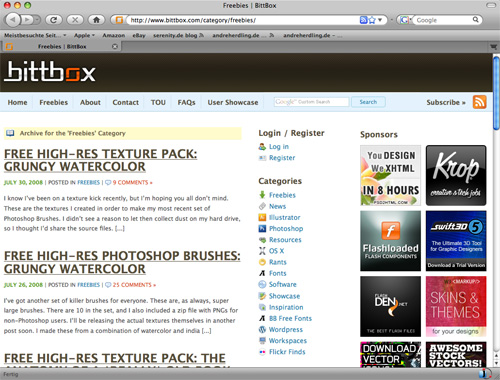Click the Showcase category icon

(x=262, y=296)
